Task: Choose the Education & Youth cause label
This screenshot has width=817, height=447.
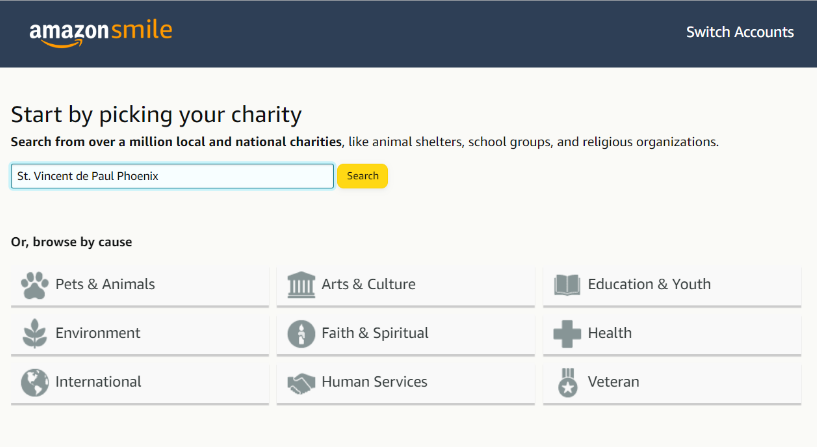Action: 649,284
